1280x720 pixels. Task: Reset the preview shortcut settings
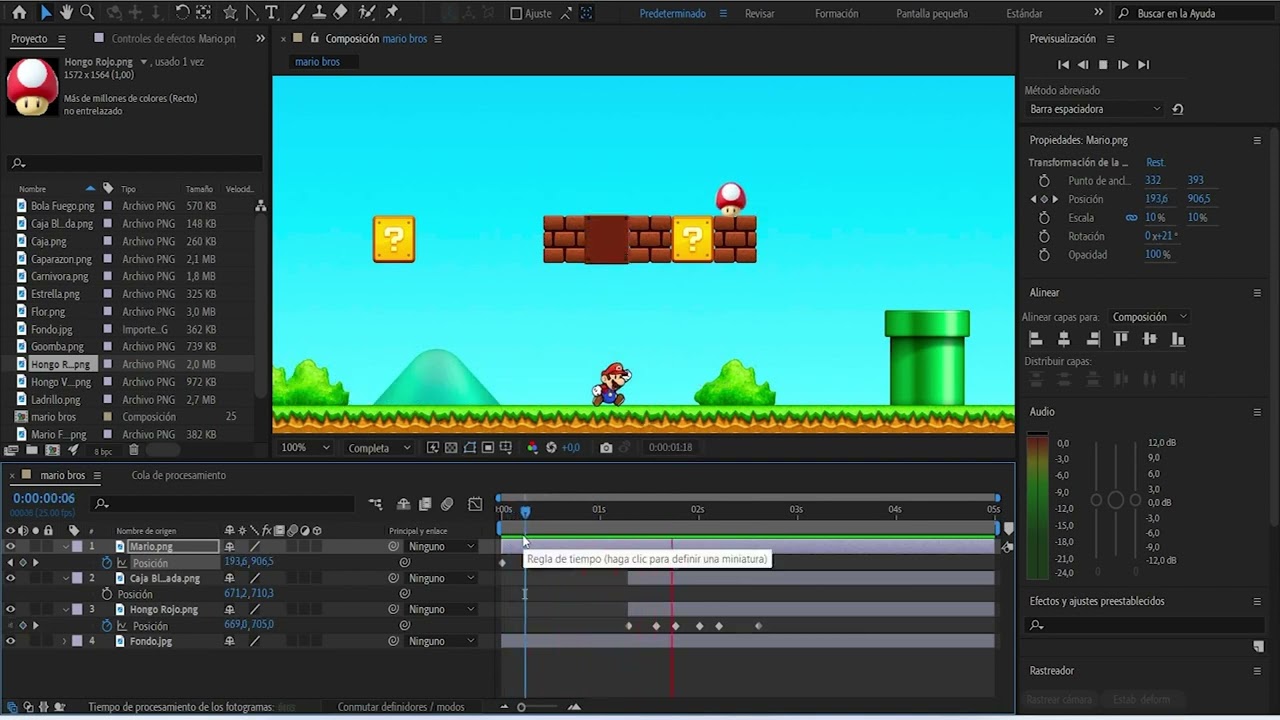click(x=1178, y=109)
